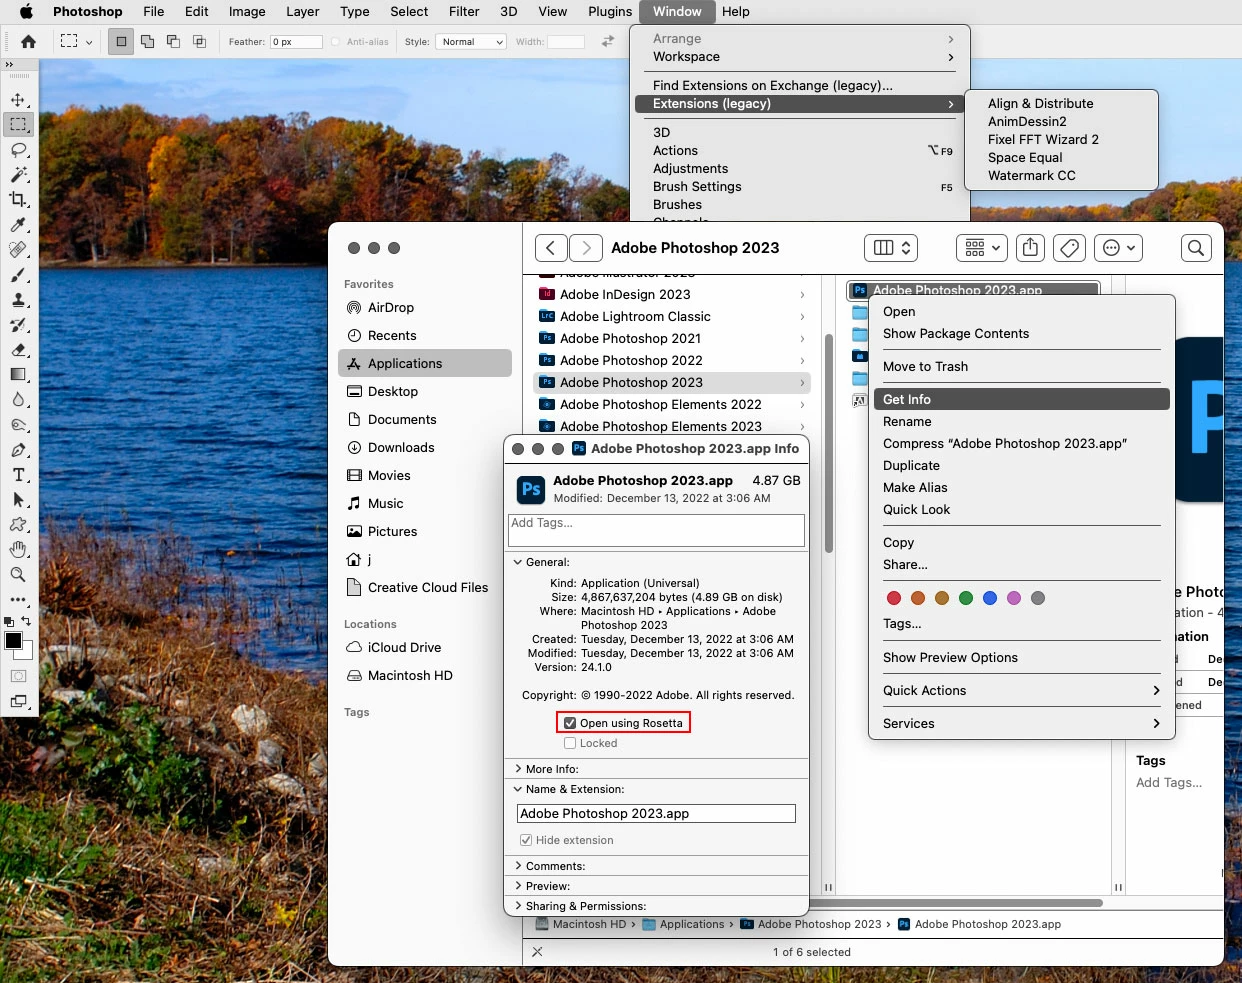Viewport: 1242px width, 983px height.
Task: Select the Pen tool
Action: (18, 450)
